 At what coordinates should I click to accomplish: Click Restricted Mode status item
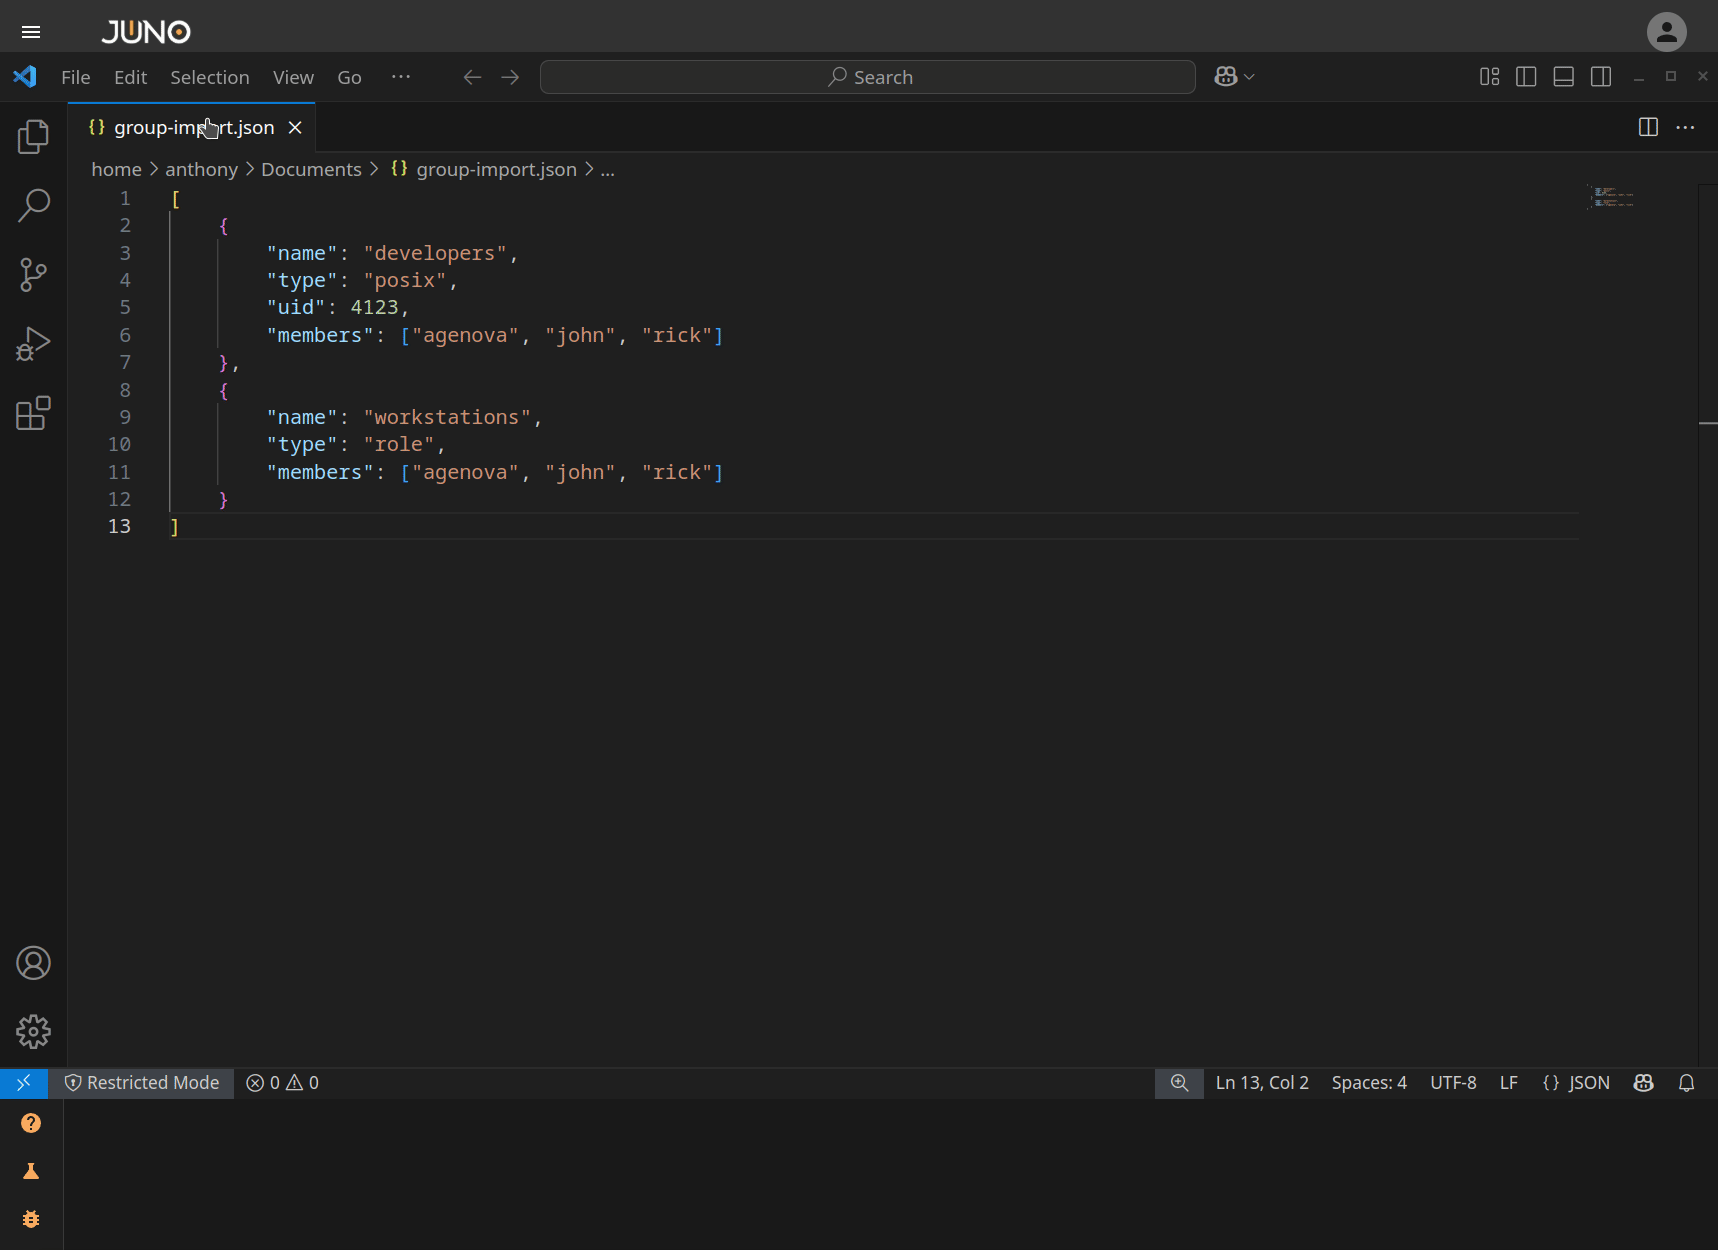pyautogui.click(x=141, y=1083)
